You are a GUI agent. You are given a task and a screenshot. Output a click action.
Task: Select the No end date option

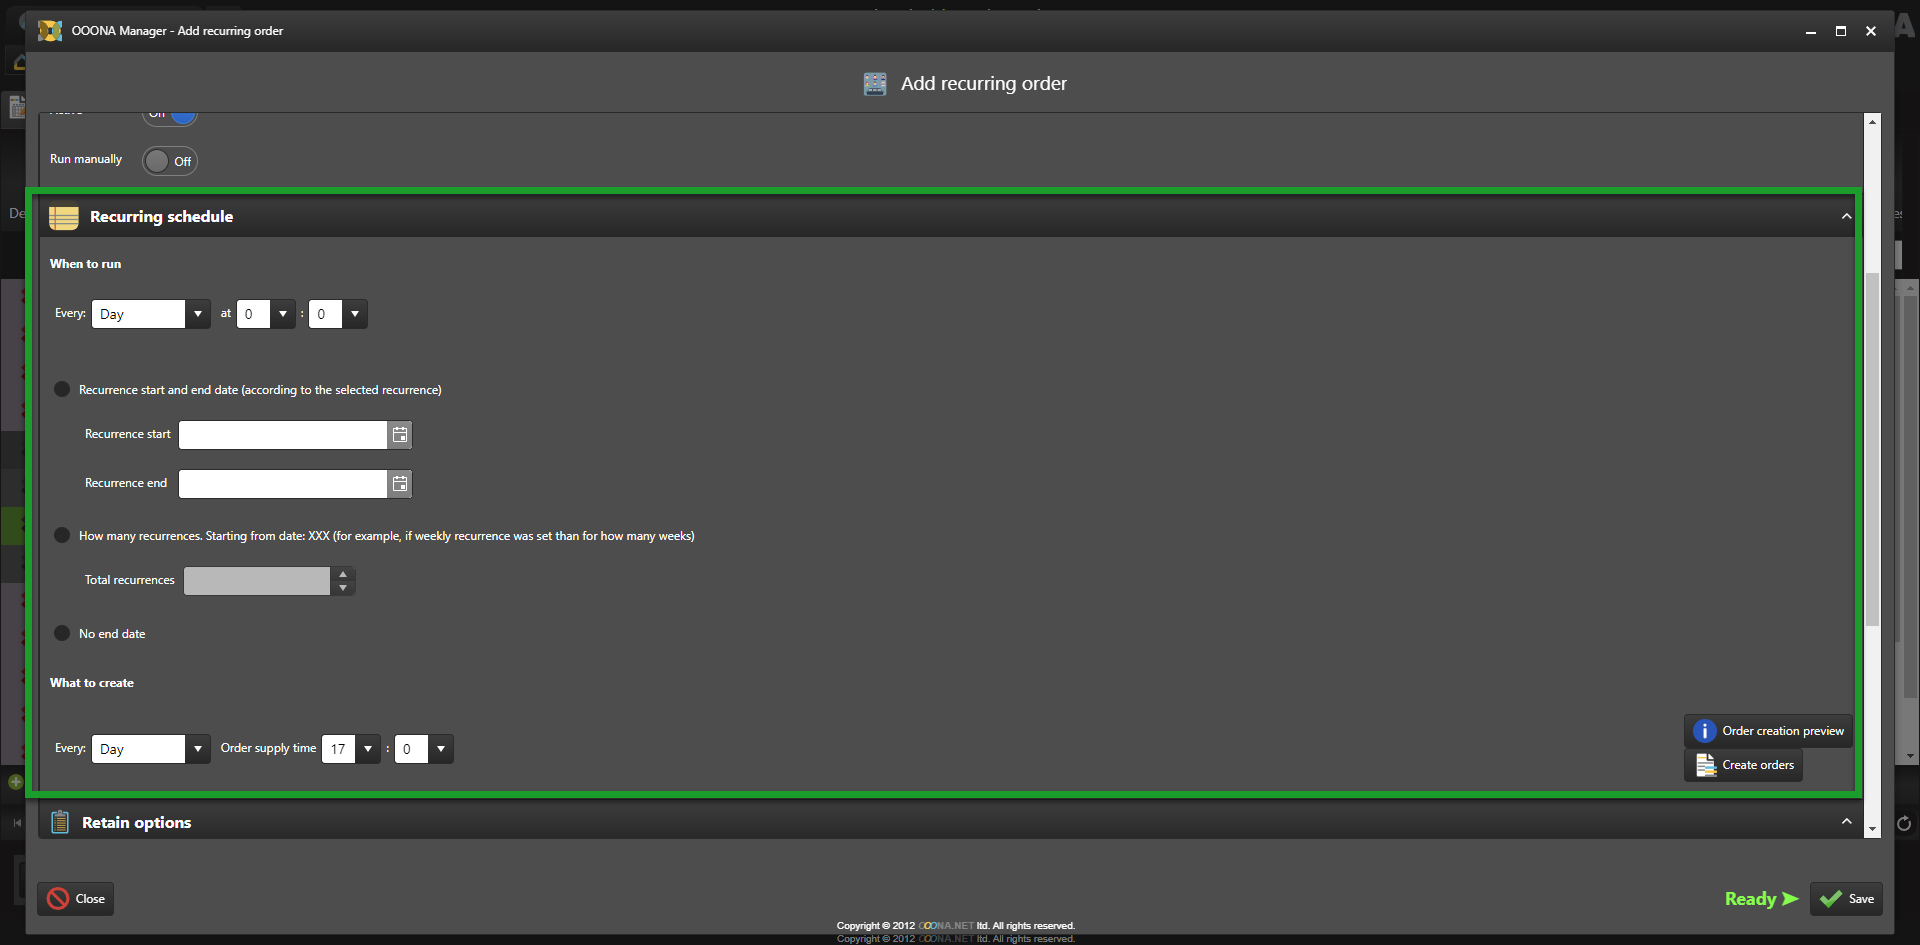click(62, 633)
